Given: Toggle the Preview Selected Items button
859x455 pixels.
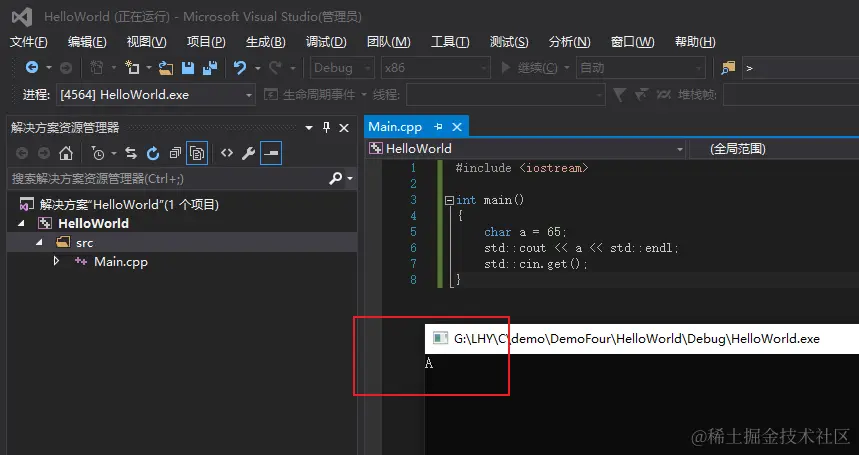Looking at the screenshot, I should coord(271,153).
